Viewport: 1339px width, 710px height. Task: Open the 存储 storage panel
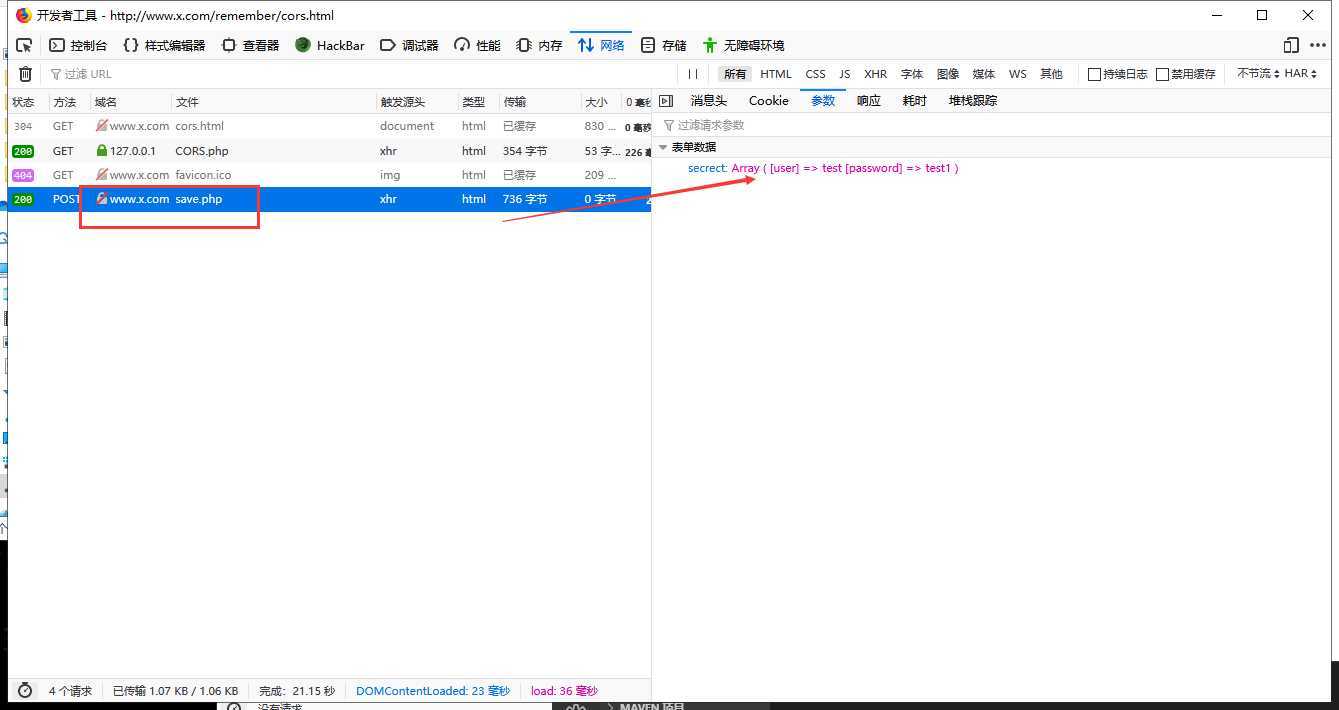point(663,45)
